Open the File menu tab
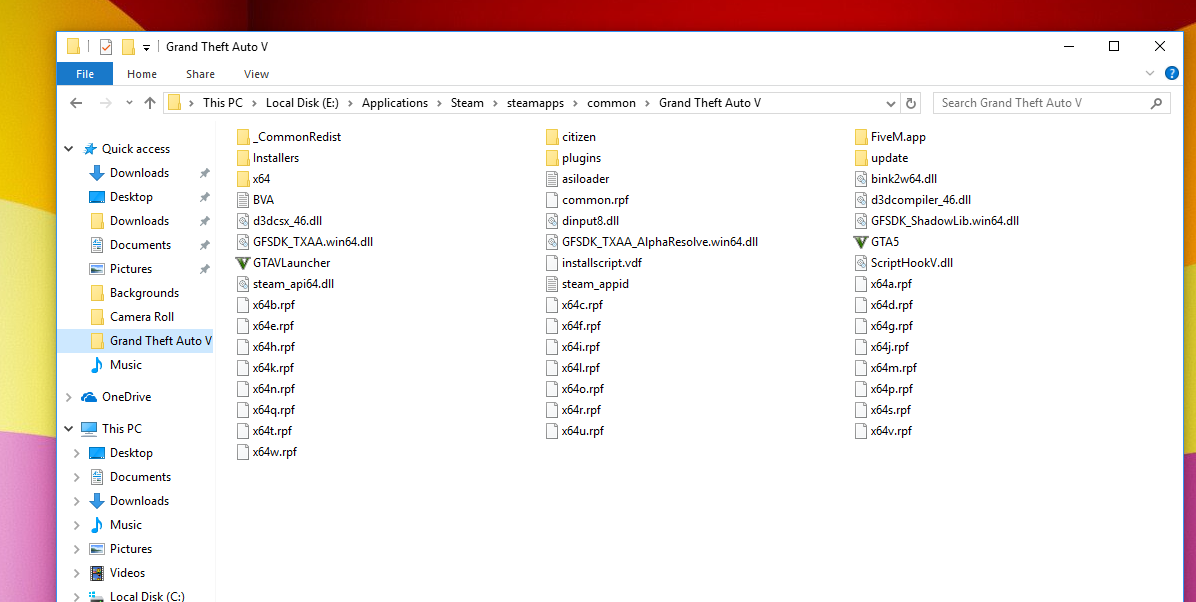1196x602 pixels. pos(85,74)
